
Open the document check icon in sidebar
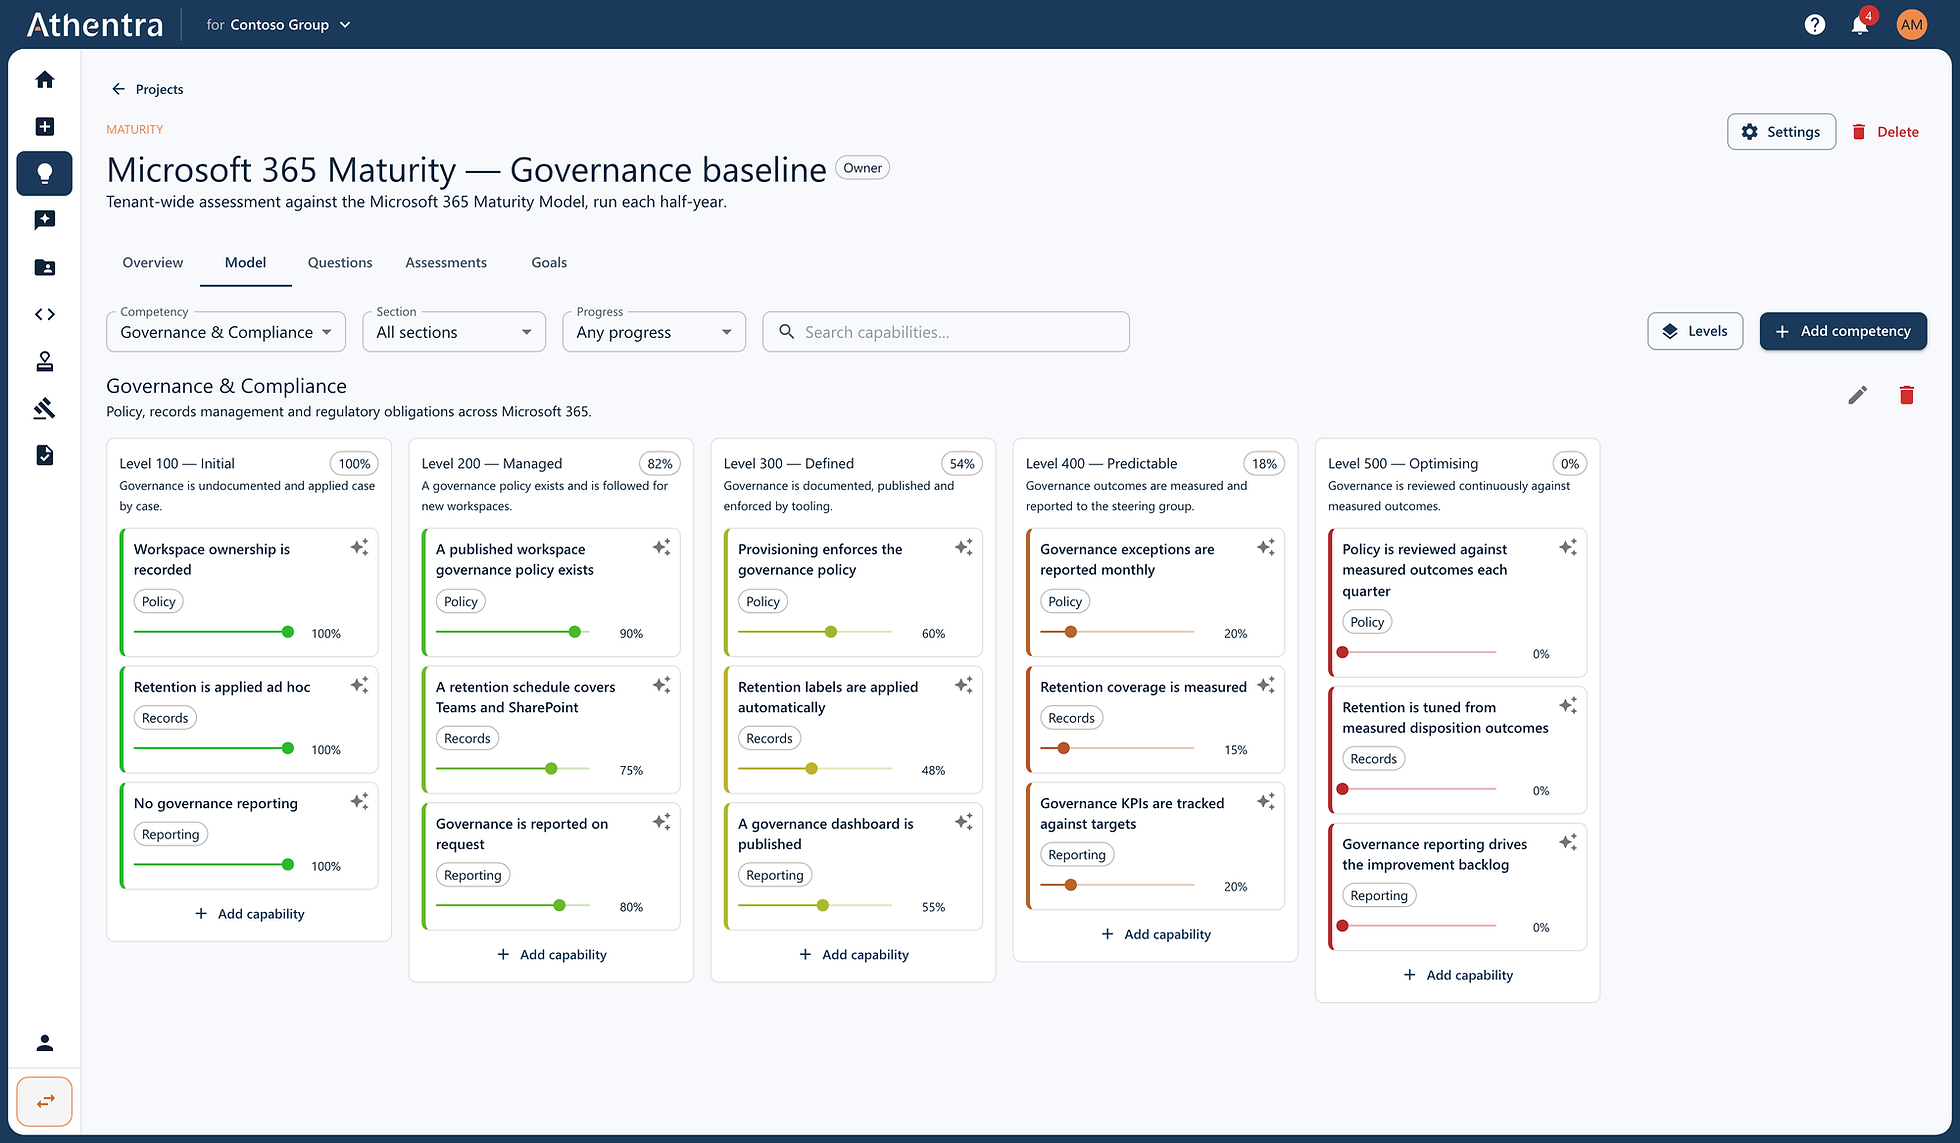pos(45,455)
